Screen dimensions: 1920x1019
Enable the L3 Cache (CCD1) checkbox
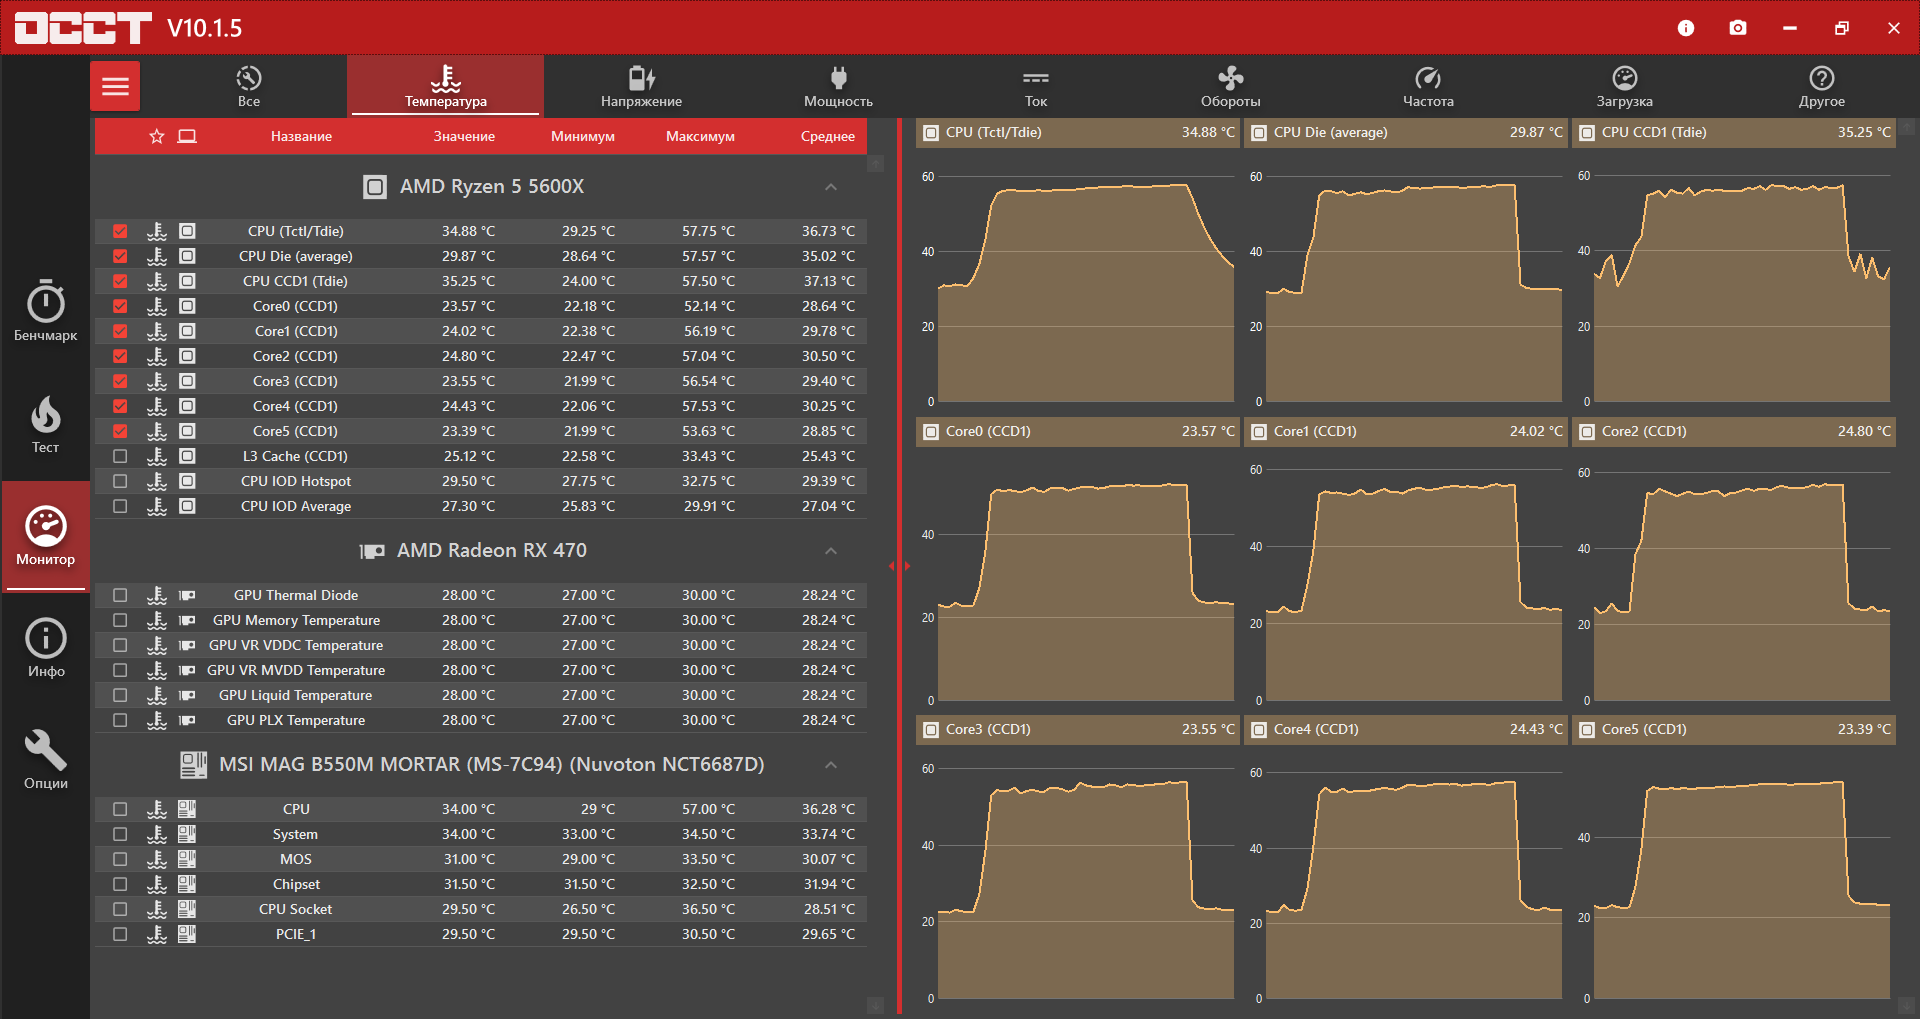click(x=120, y=456)
